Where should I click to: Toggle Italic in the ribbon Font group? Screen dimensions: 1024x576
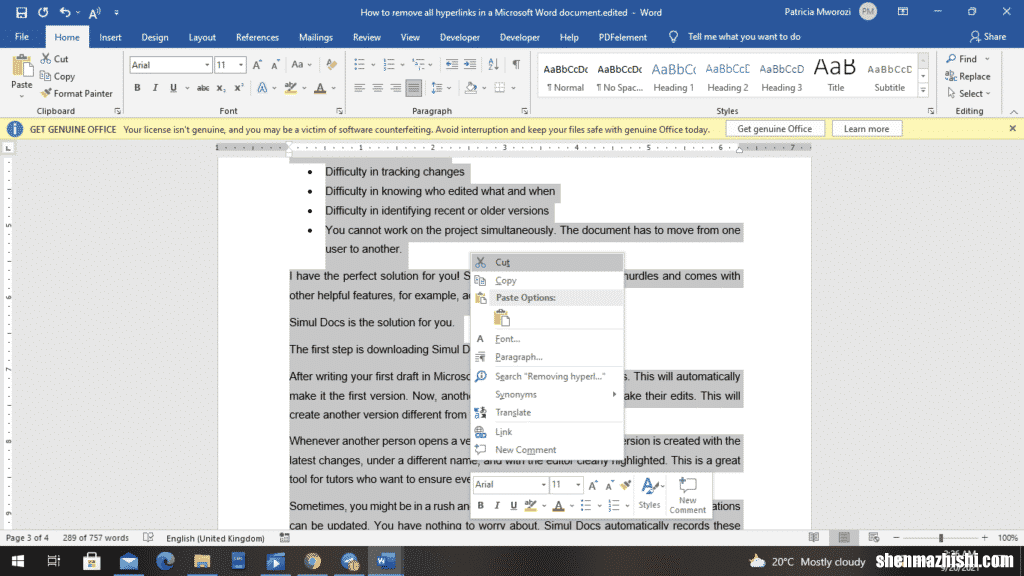coord(155,88)
